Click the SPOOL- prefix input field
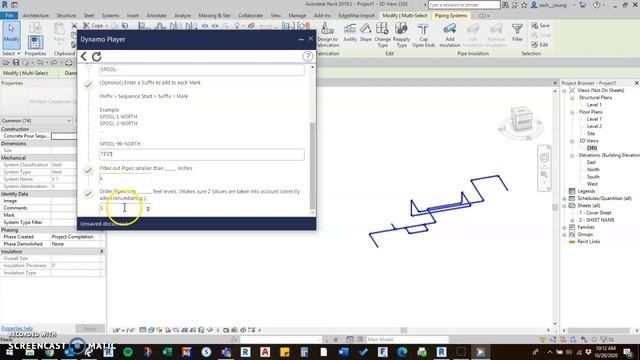The height and width of the screenshot is (360, 640). pos(202,70)
